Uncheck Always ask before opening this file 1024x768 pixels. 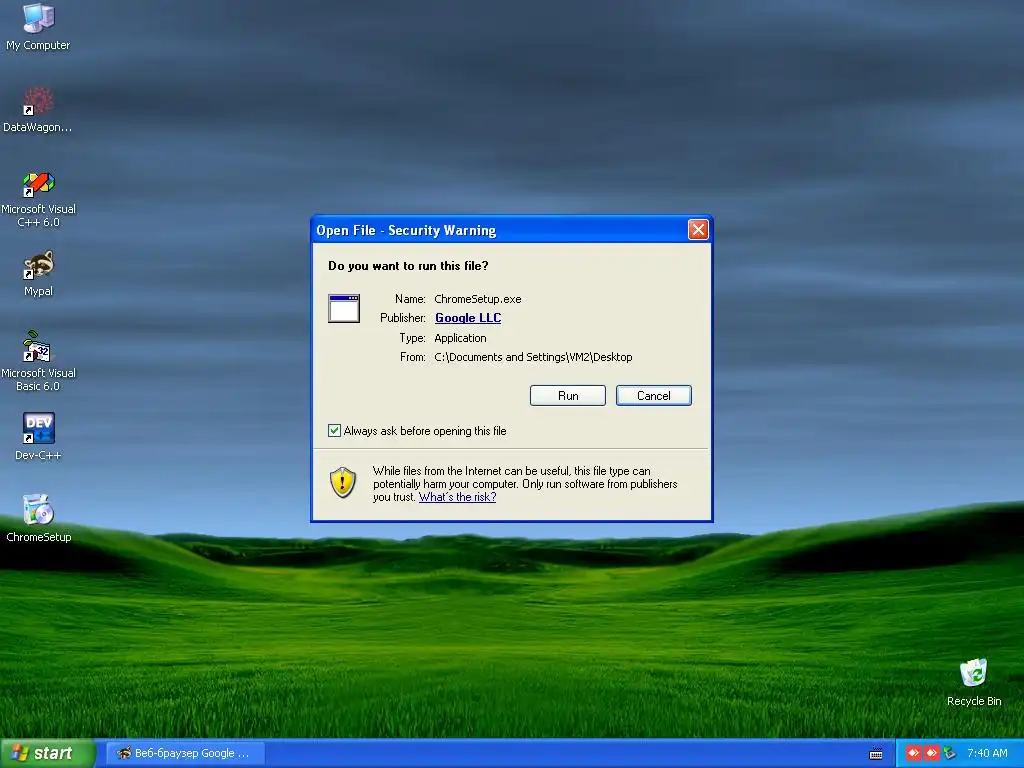click(334, 430)
